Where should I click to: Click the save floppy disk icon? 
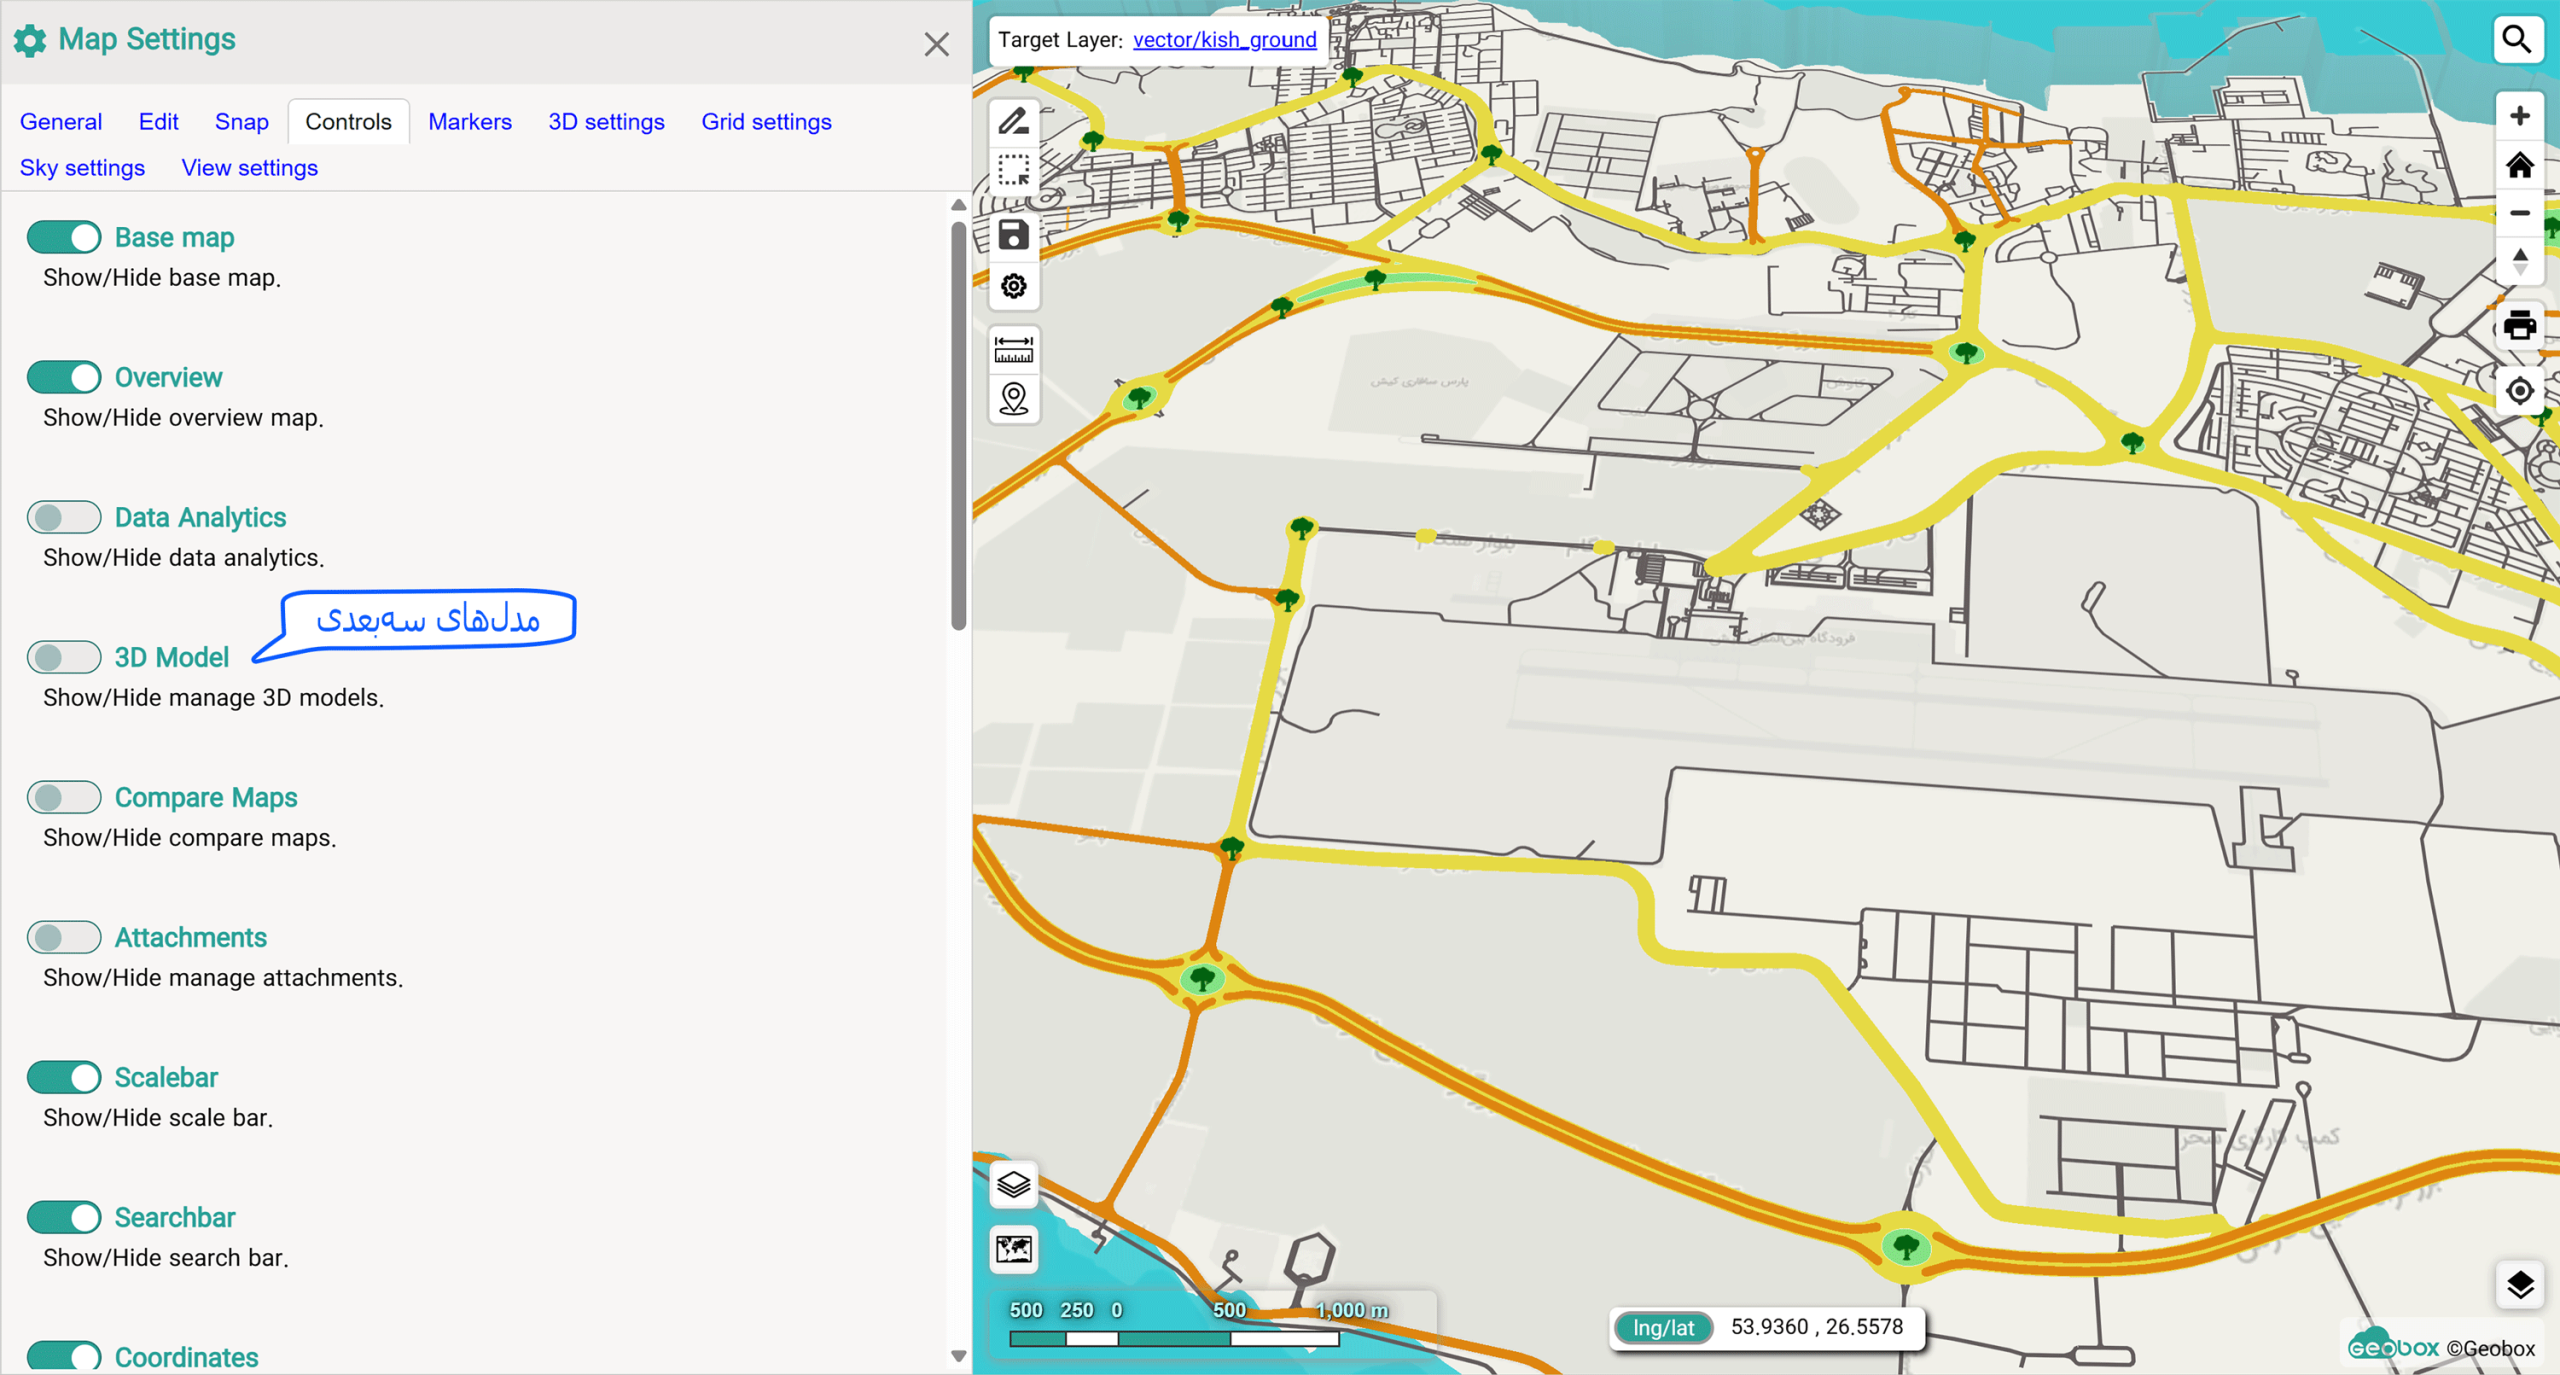coord(1013,234)
